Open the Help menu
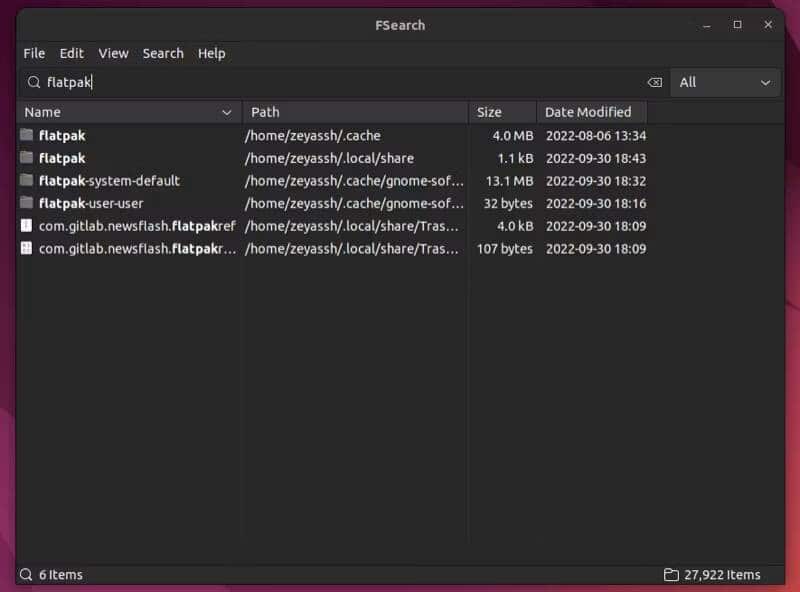This screenshot has width=800, height=592. pos(211,53)
